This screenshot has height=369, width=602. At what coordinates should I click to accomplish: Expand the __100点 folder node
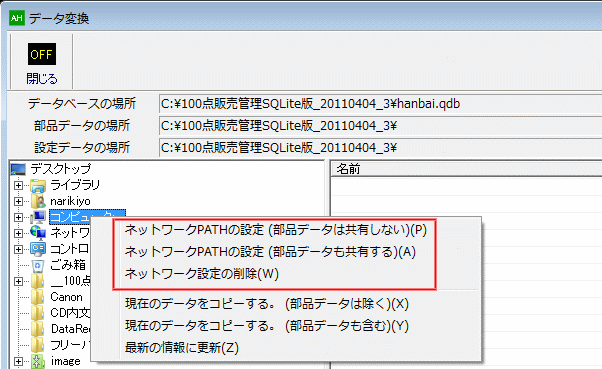[x=18, y=281]
